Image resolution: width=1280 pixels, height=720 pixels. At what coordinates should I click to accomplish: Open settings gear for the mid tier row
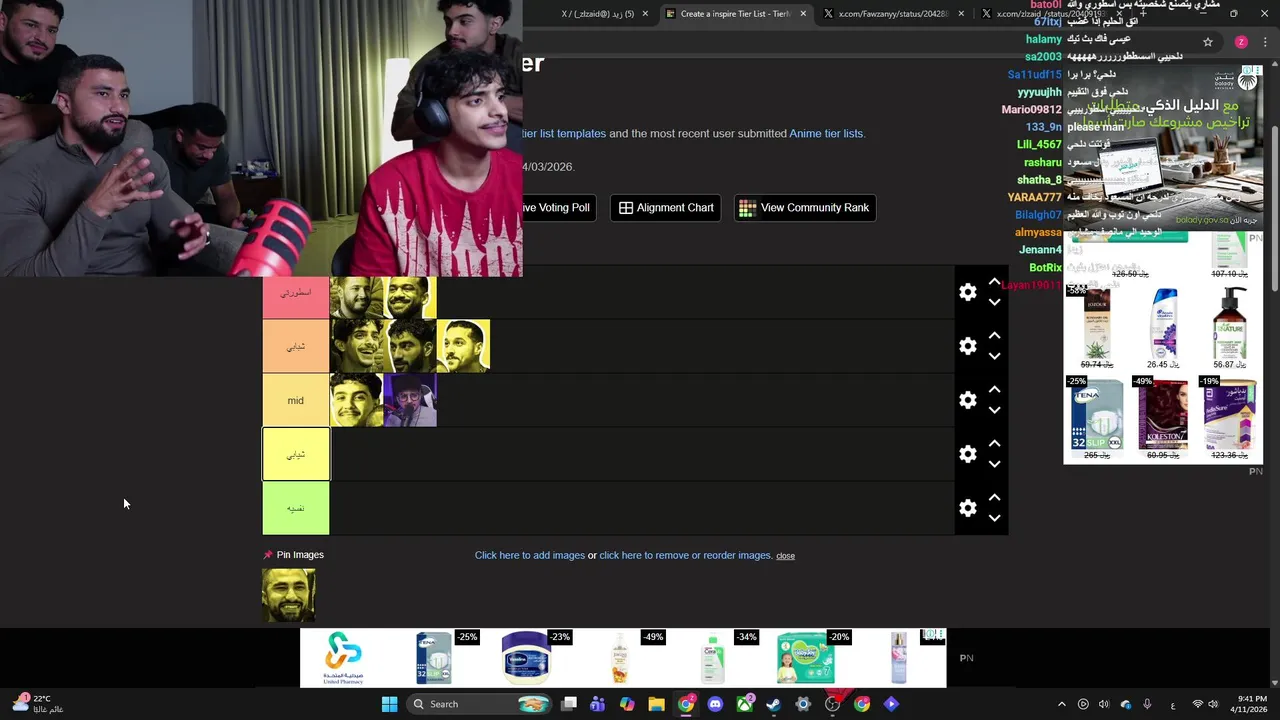pos(967,400)
